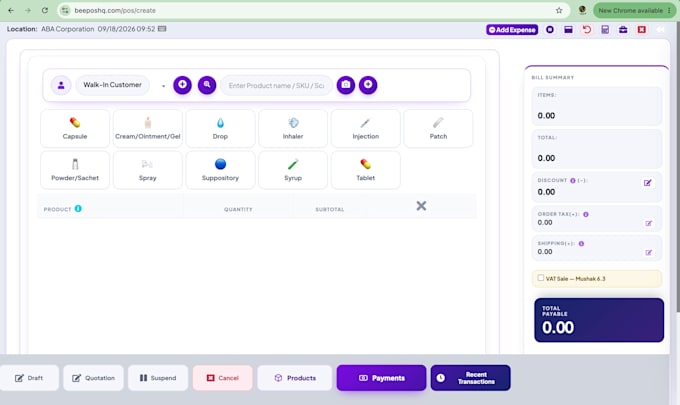Select the Tablet category
Image resolution: width=680 pixels, height=405 pixels.
366,170
